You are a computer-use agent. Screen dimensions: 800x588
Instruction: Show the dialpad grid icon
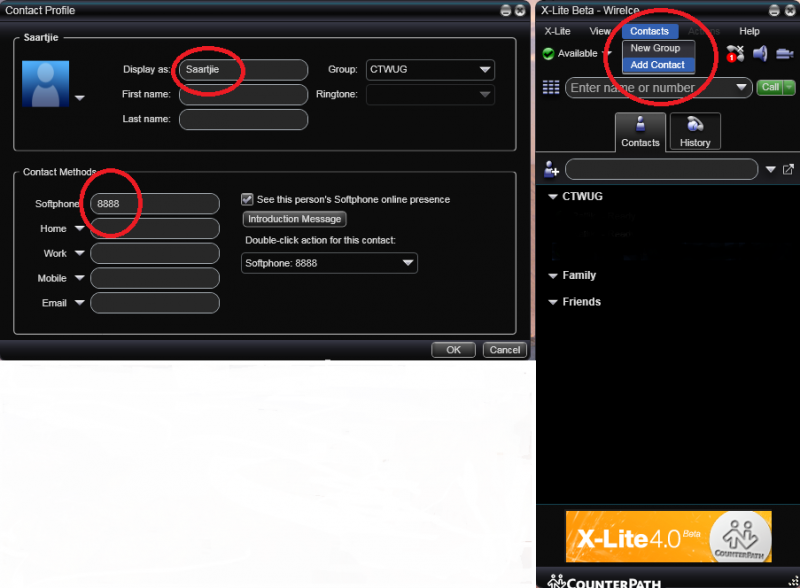point(551,88)
